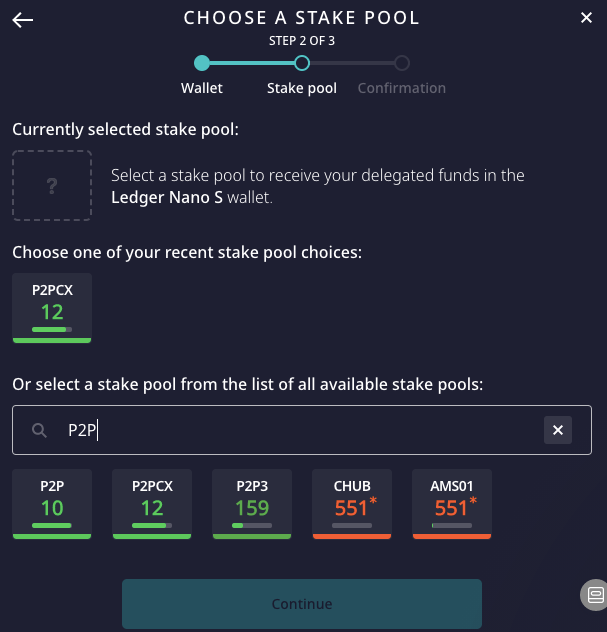Image resolution: width=607 pixels, height=632 pixels.
Task: Close the stake pool dialog
Action: coord(586,17)
